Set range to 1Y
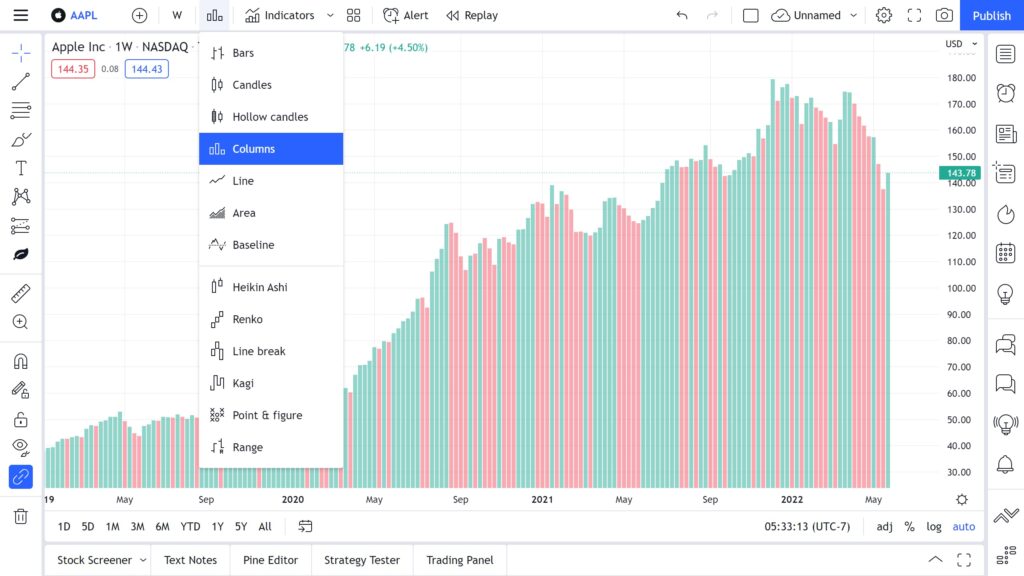The width and height of the screenshot is (1024, 576). pos(217,526)
